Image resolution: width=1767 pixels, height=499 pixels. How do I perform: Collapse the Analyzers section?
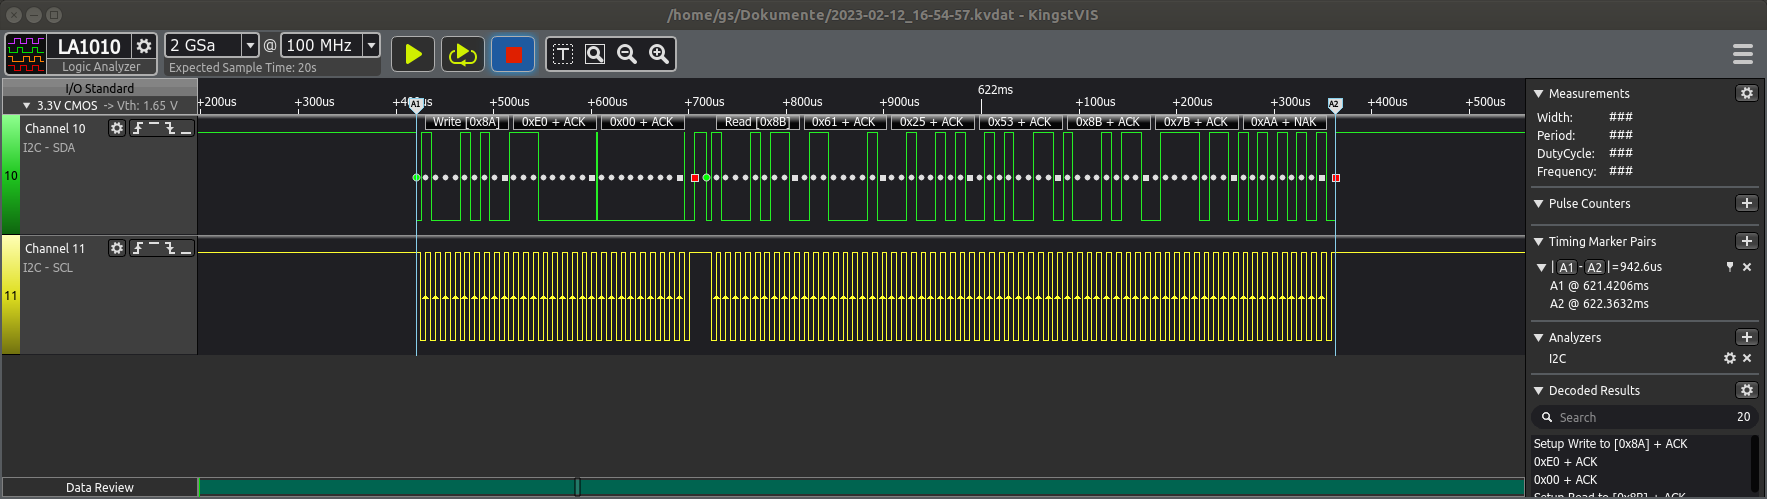pyautogui.click(x=1539, y=337)
